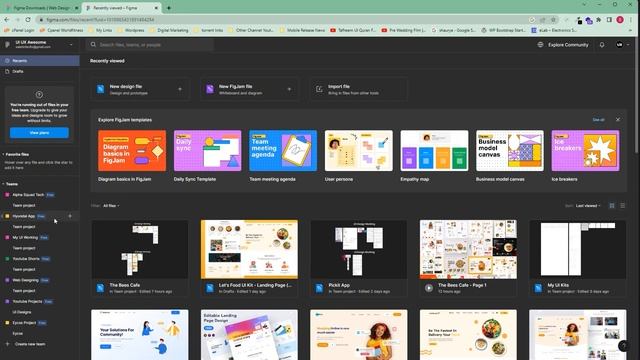Open The Bees Cafe - Page 1 prototype
Viewport: 640px width, 360px height.
pyautogui.click(x=468, y=258)
